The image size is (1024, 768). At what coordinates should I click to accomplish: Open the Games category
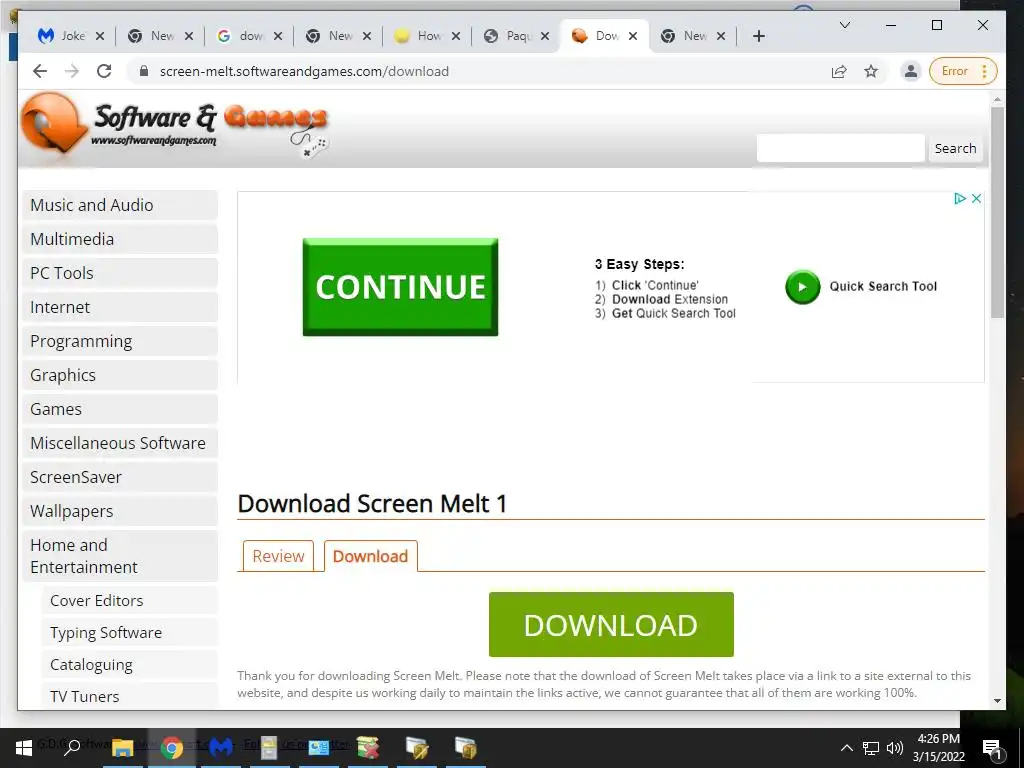tap(120, 409)
